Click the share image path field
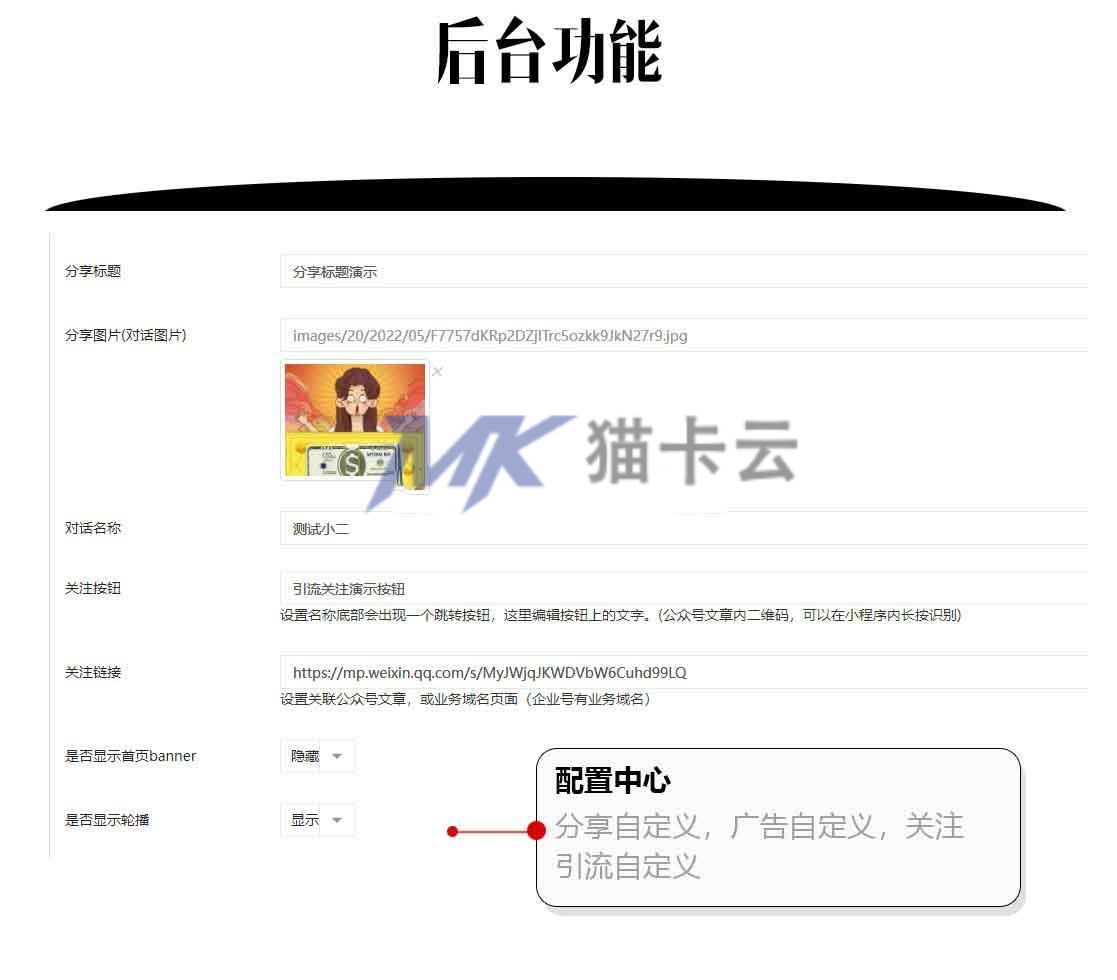This screenshot has width=1117, height=980. click(x=684, y=335)
